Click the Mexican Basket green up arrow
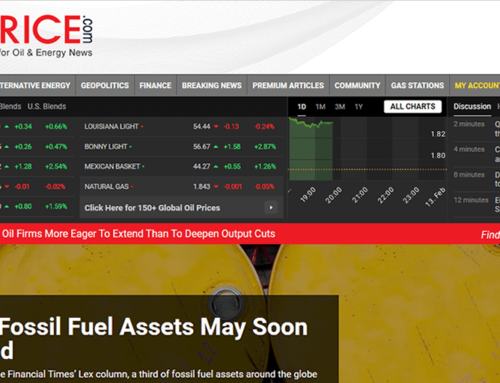Viewport: 500px width, 383px height. click(x=216, y=167)
